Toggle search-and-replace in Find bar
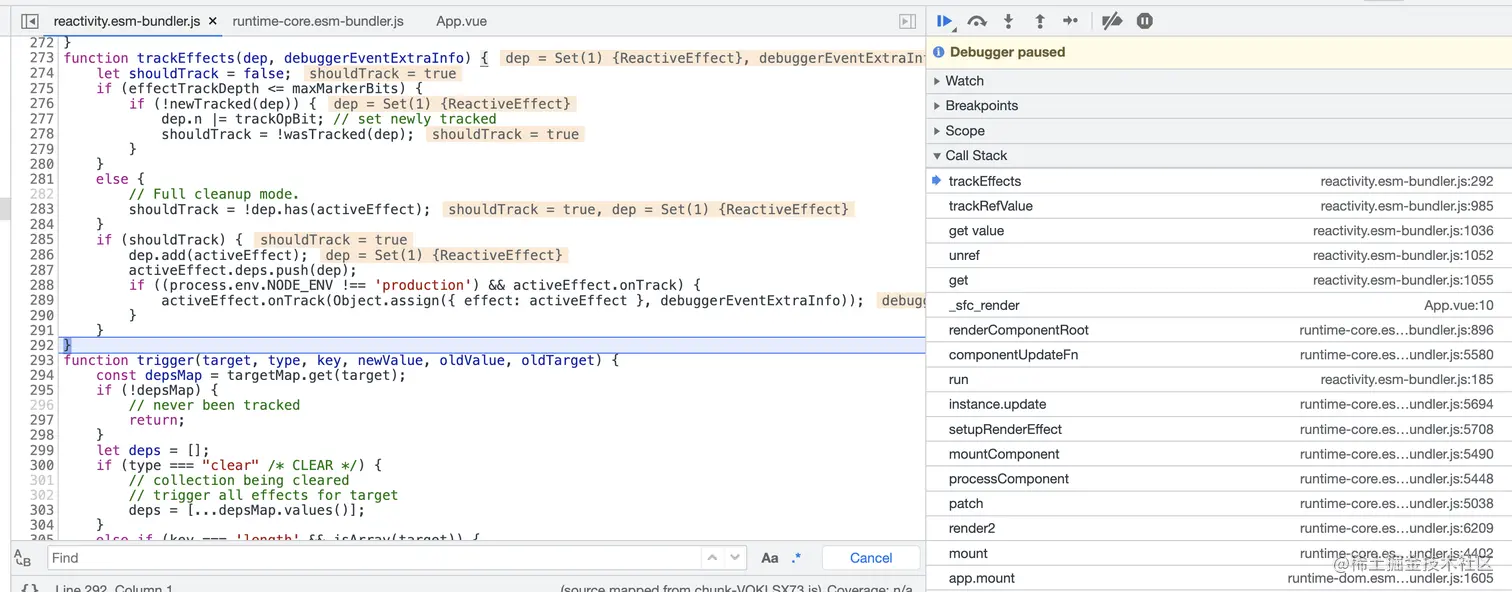The image size is (1512, 592). pyautogui.click(x=23, y=558)
